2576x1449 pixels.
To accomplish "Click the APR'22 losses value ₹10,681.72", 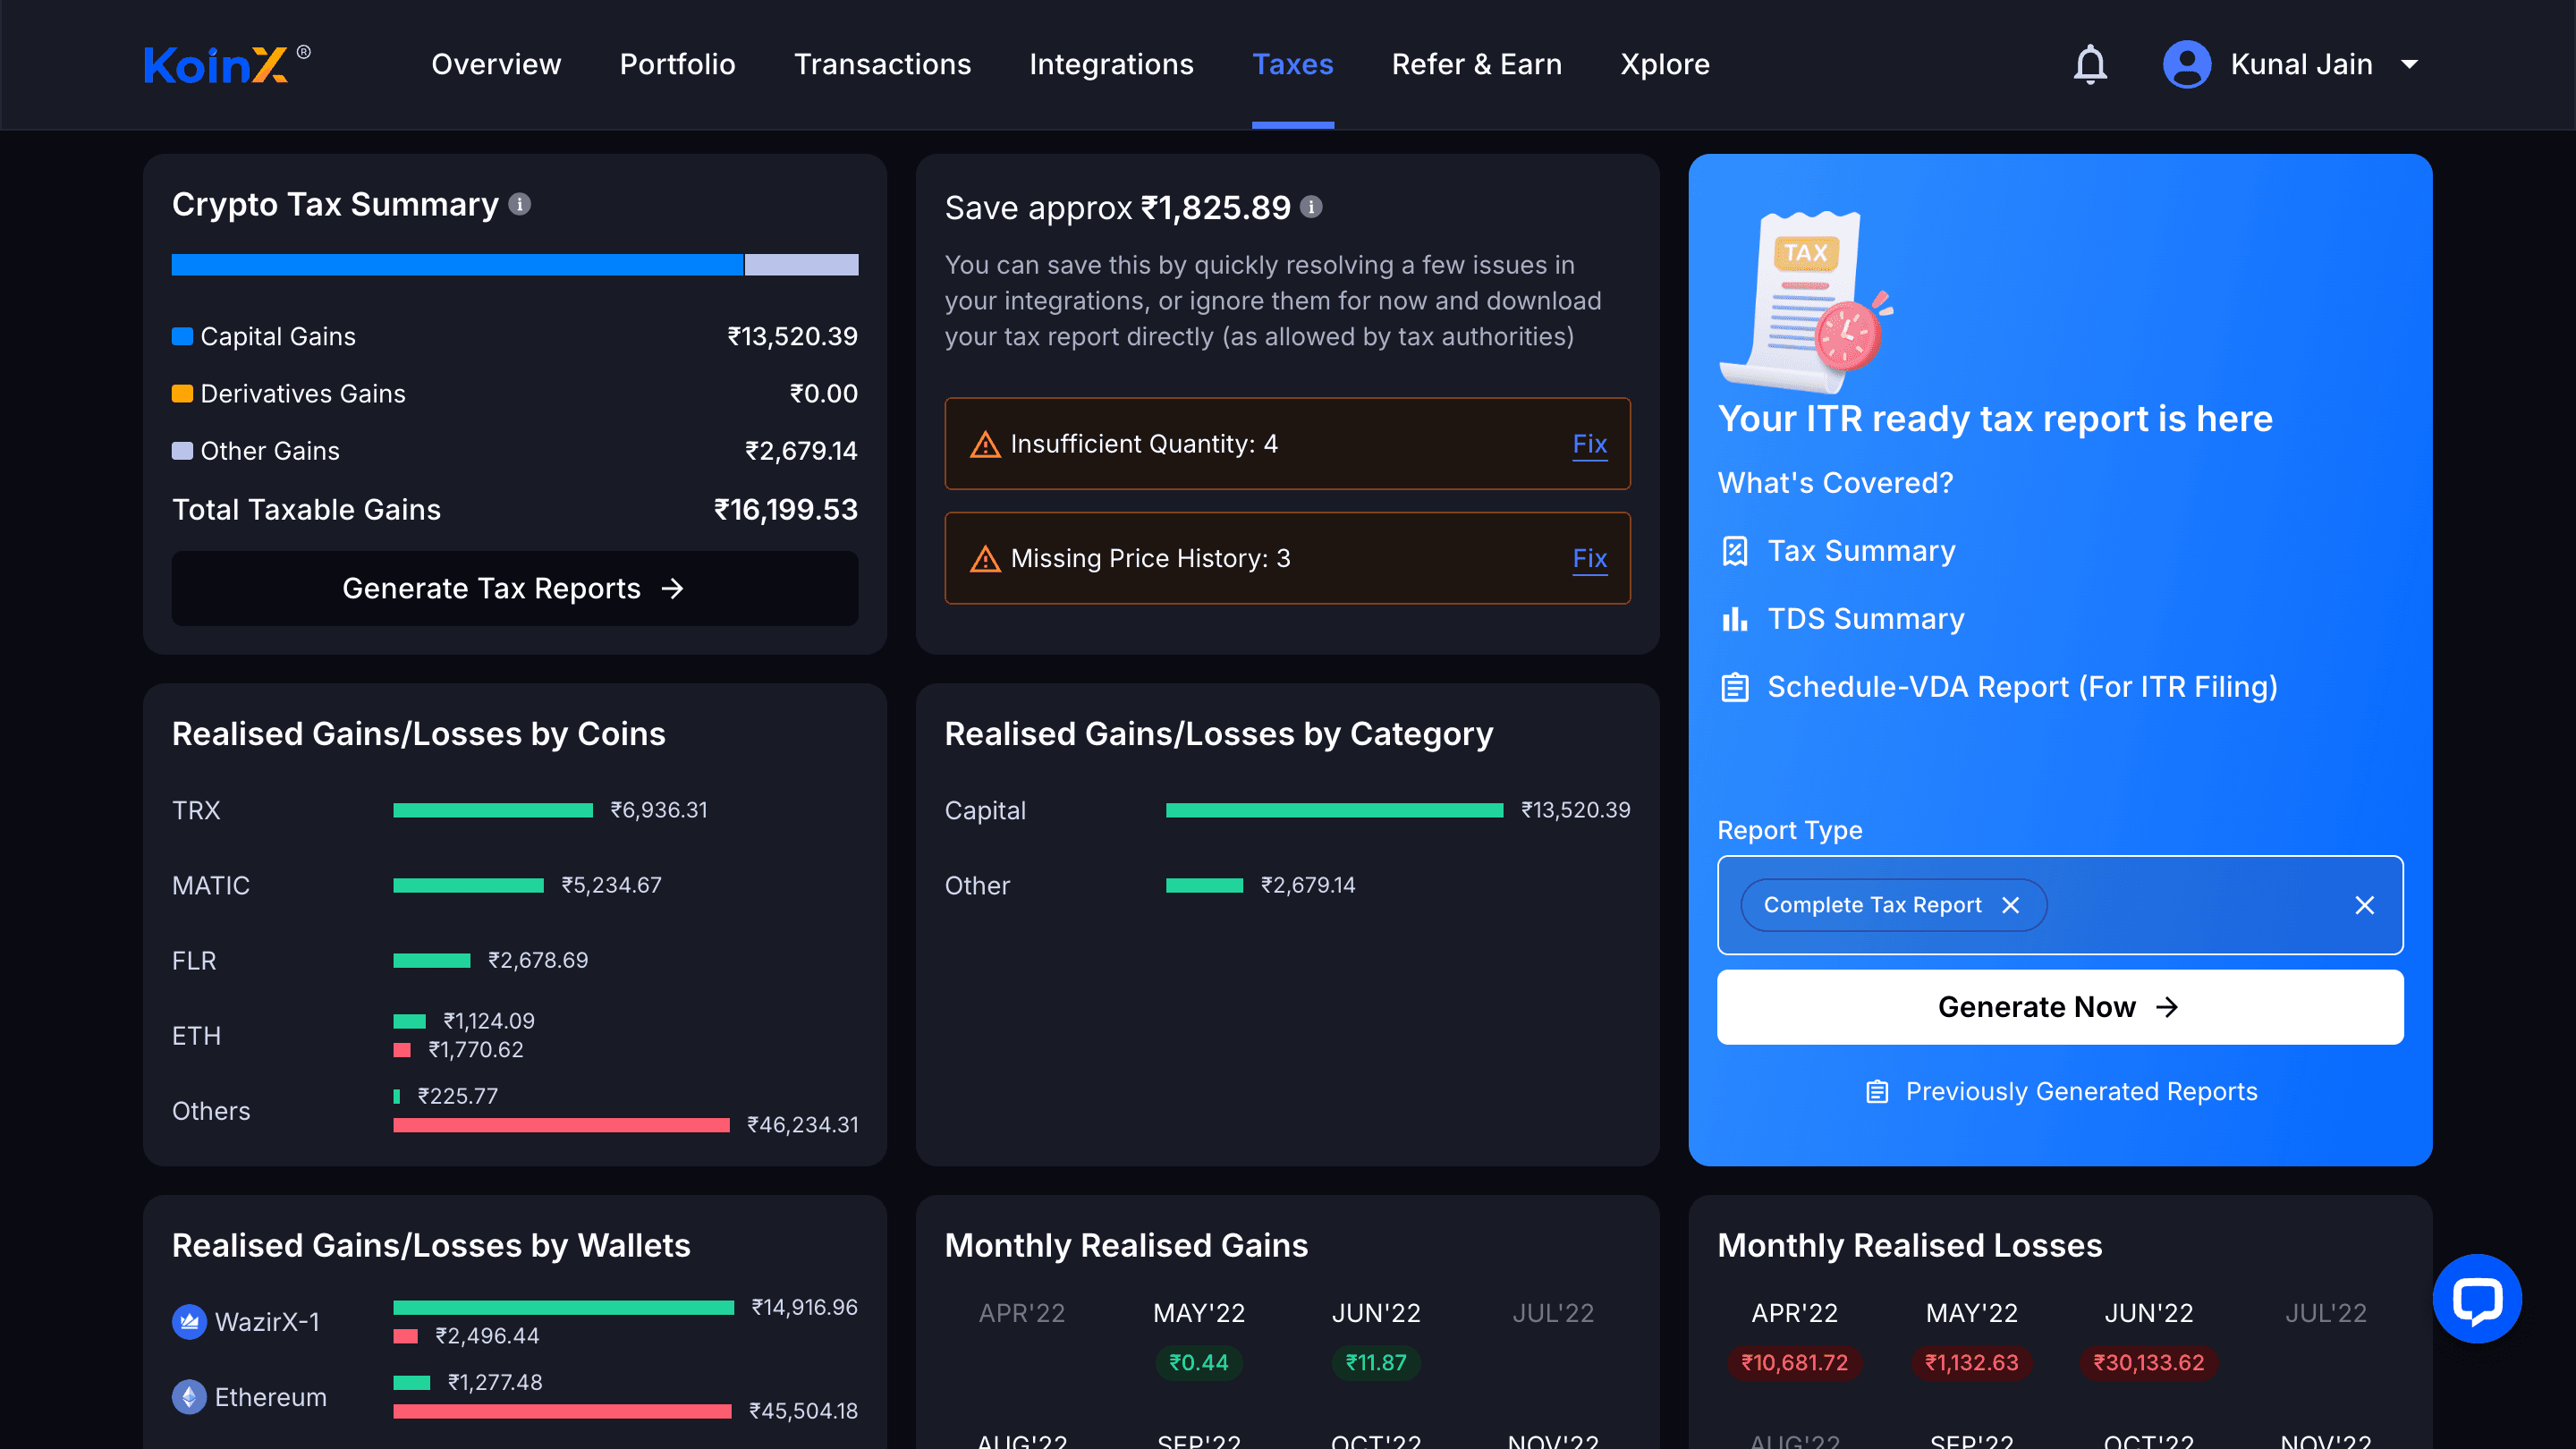I will coord(1794,1362).
